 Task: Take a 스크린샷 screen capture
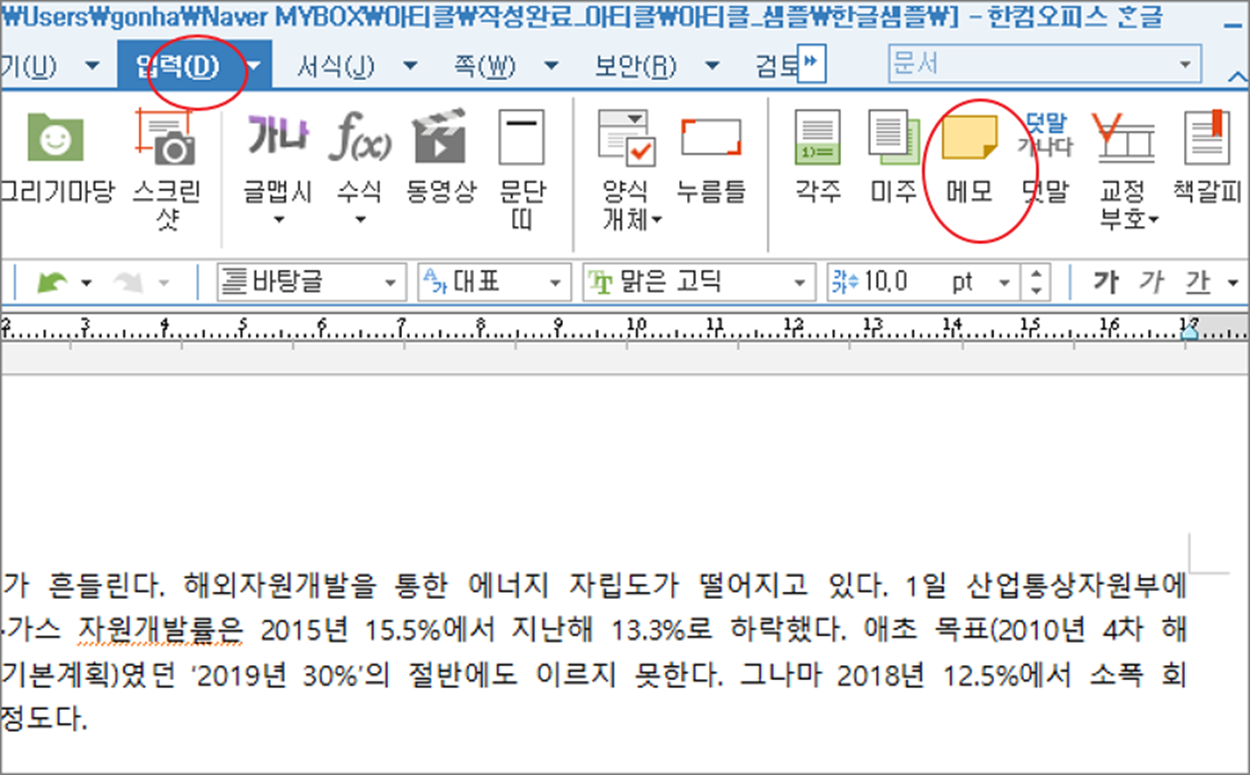[167, 168]
